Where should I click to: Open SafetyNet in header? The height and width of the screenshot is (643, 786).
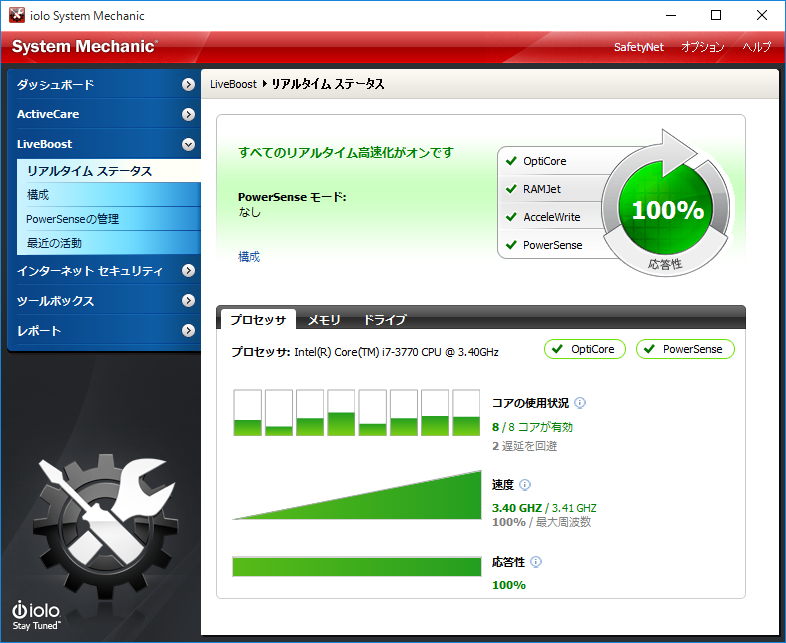tap(639, 47)
